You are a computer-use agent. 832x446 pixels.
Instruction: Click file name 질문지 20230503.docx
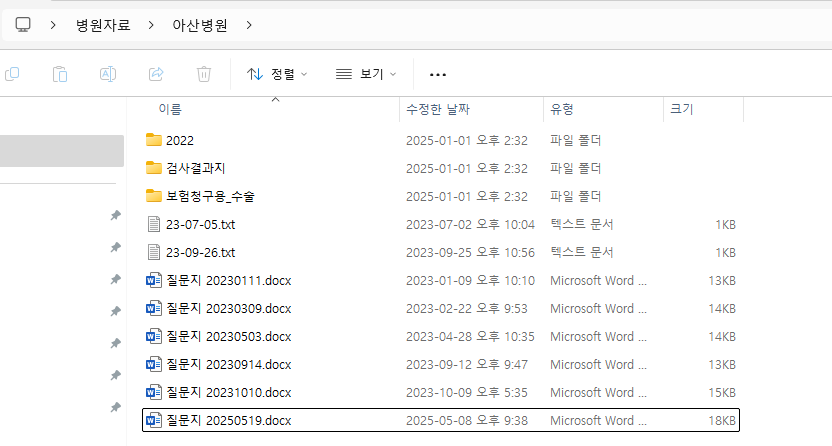pos(229,337)
